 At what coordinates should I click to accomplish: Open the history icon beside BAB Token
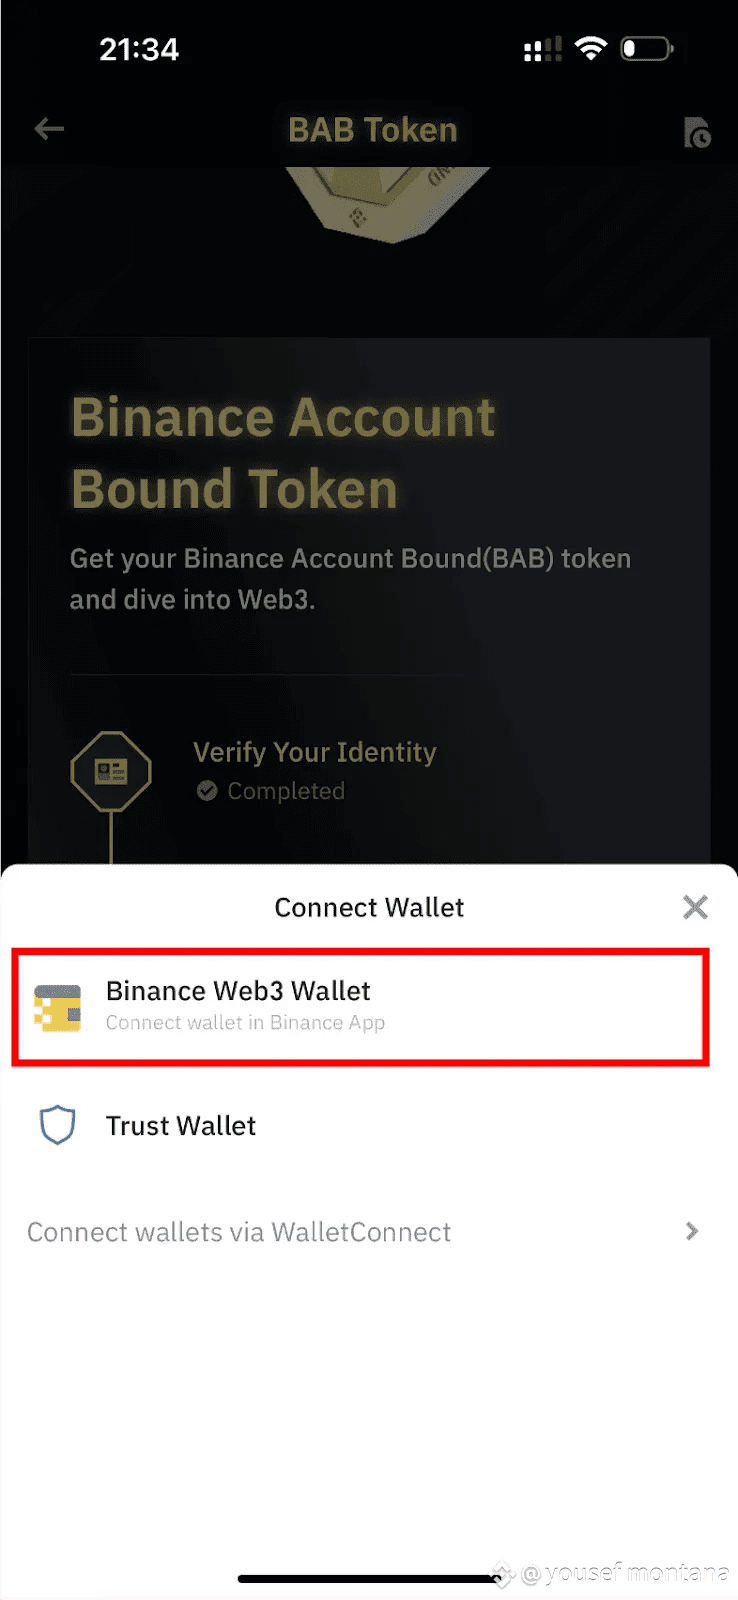coord(697,132)
